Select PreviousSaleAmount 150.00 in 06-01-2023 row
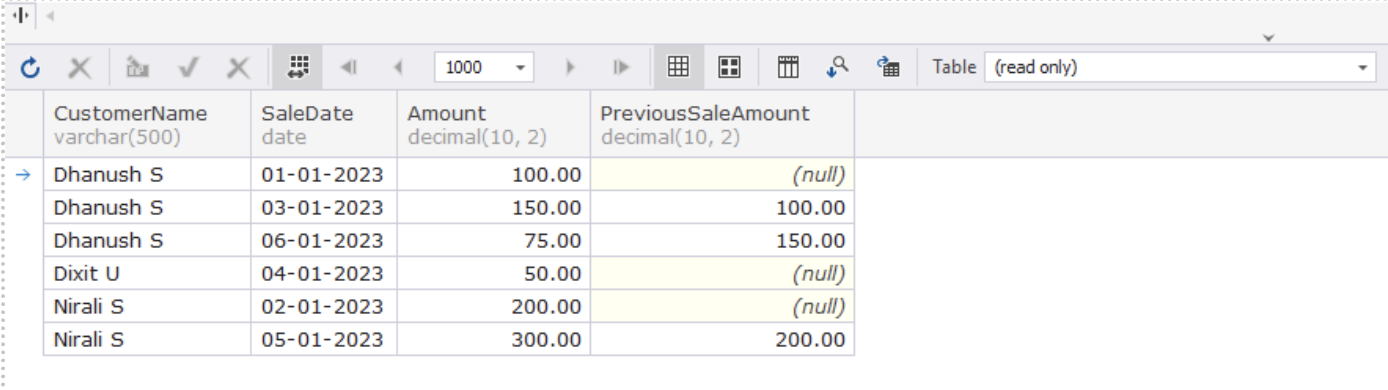 pyautogui.click(x=722, y=240)
